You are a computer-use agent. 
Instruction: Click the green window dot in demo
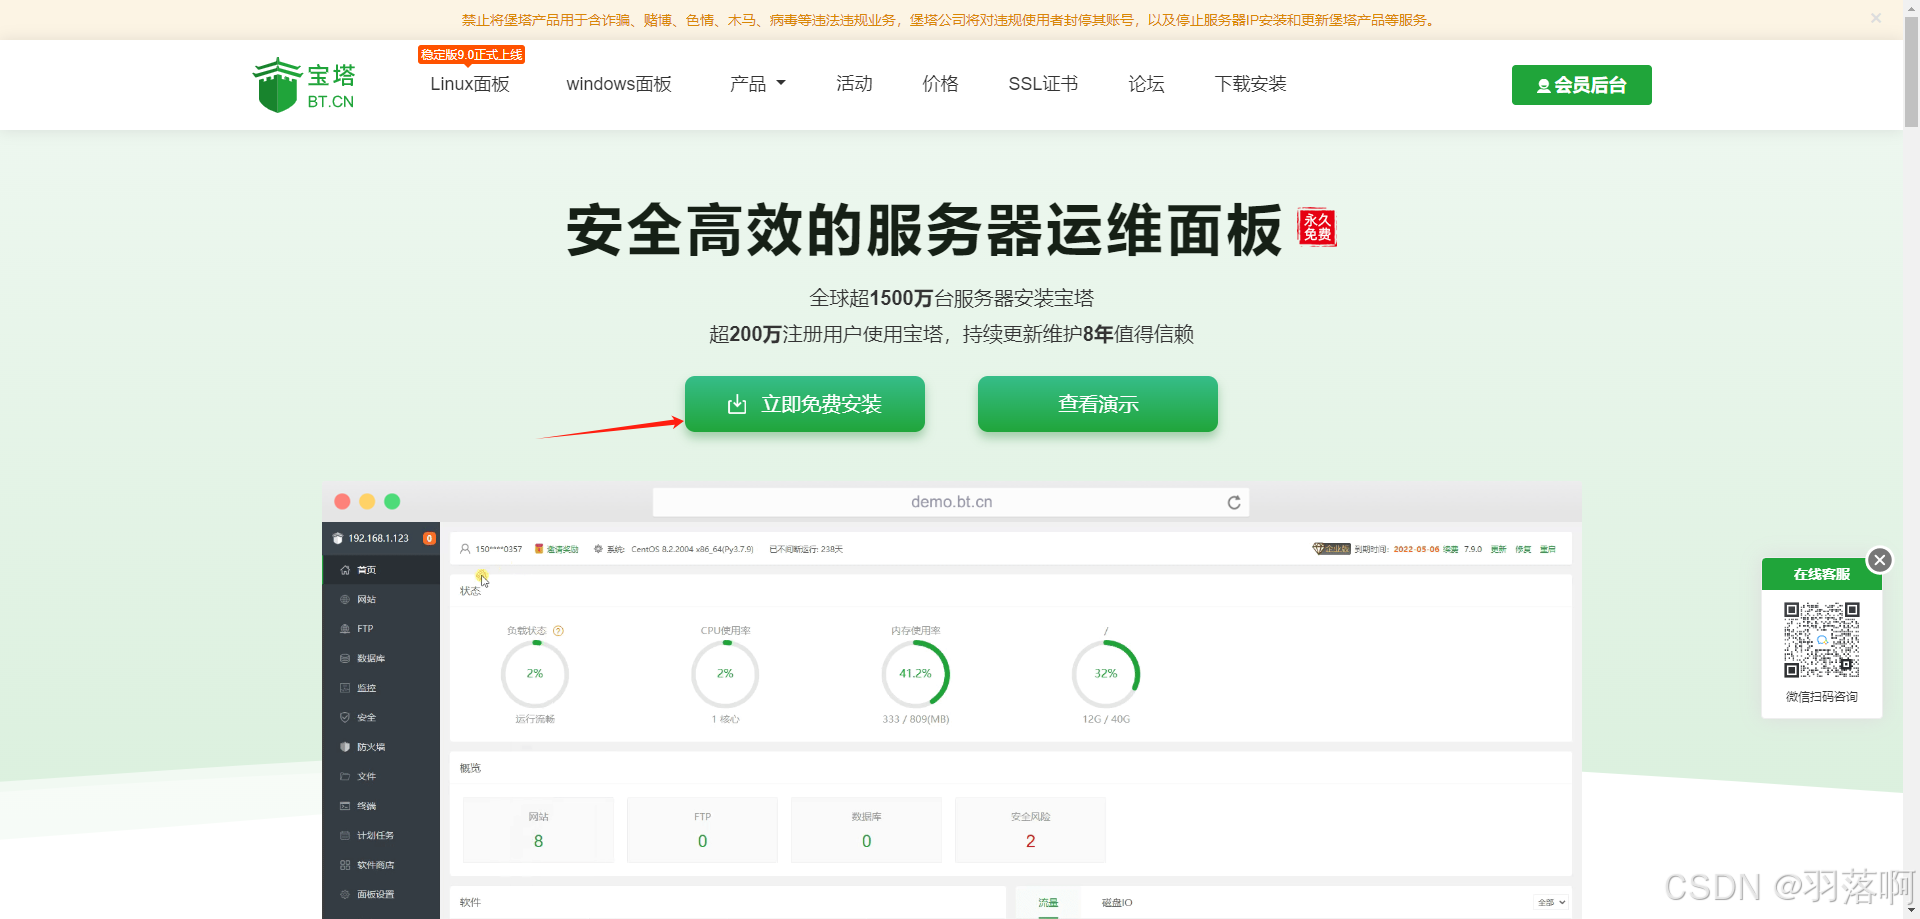[x=392, y=501]
